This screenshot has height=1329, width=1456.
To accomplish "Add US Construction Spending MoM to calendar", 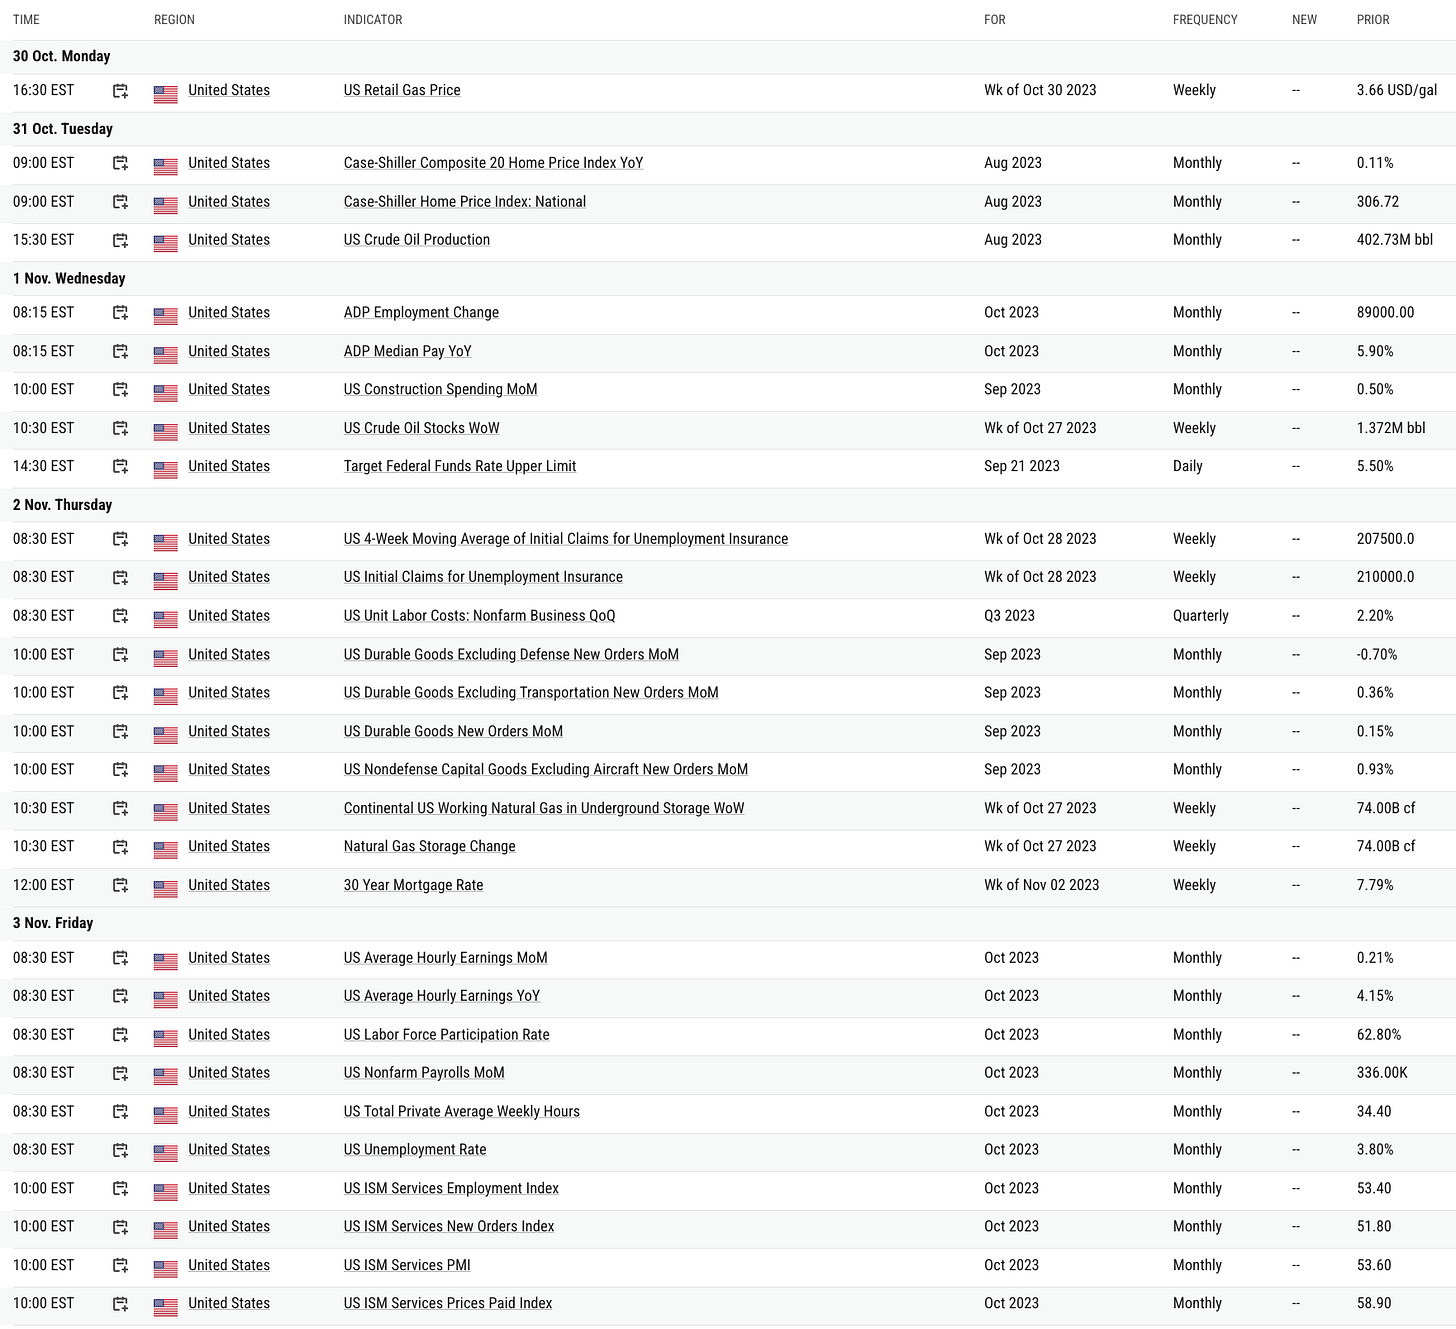I will tap(120, 390).
